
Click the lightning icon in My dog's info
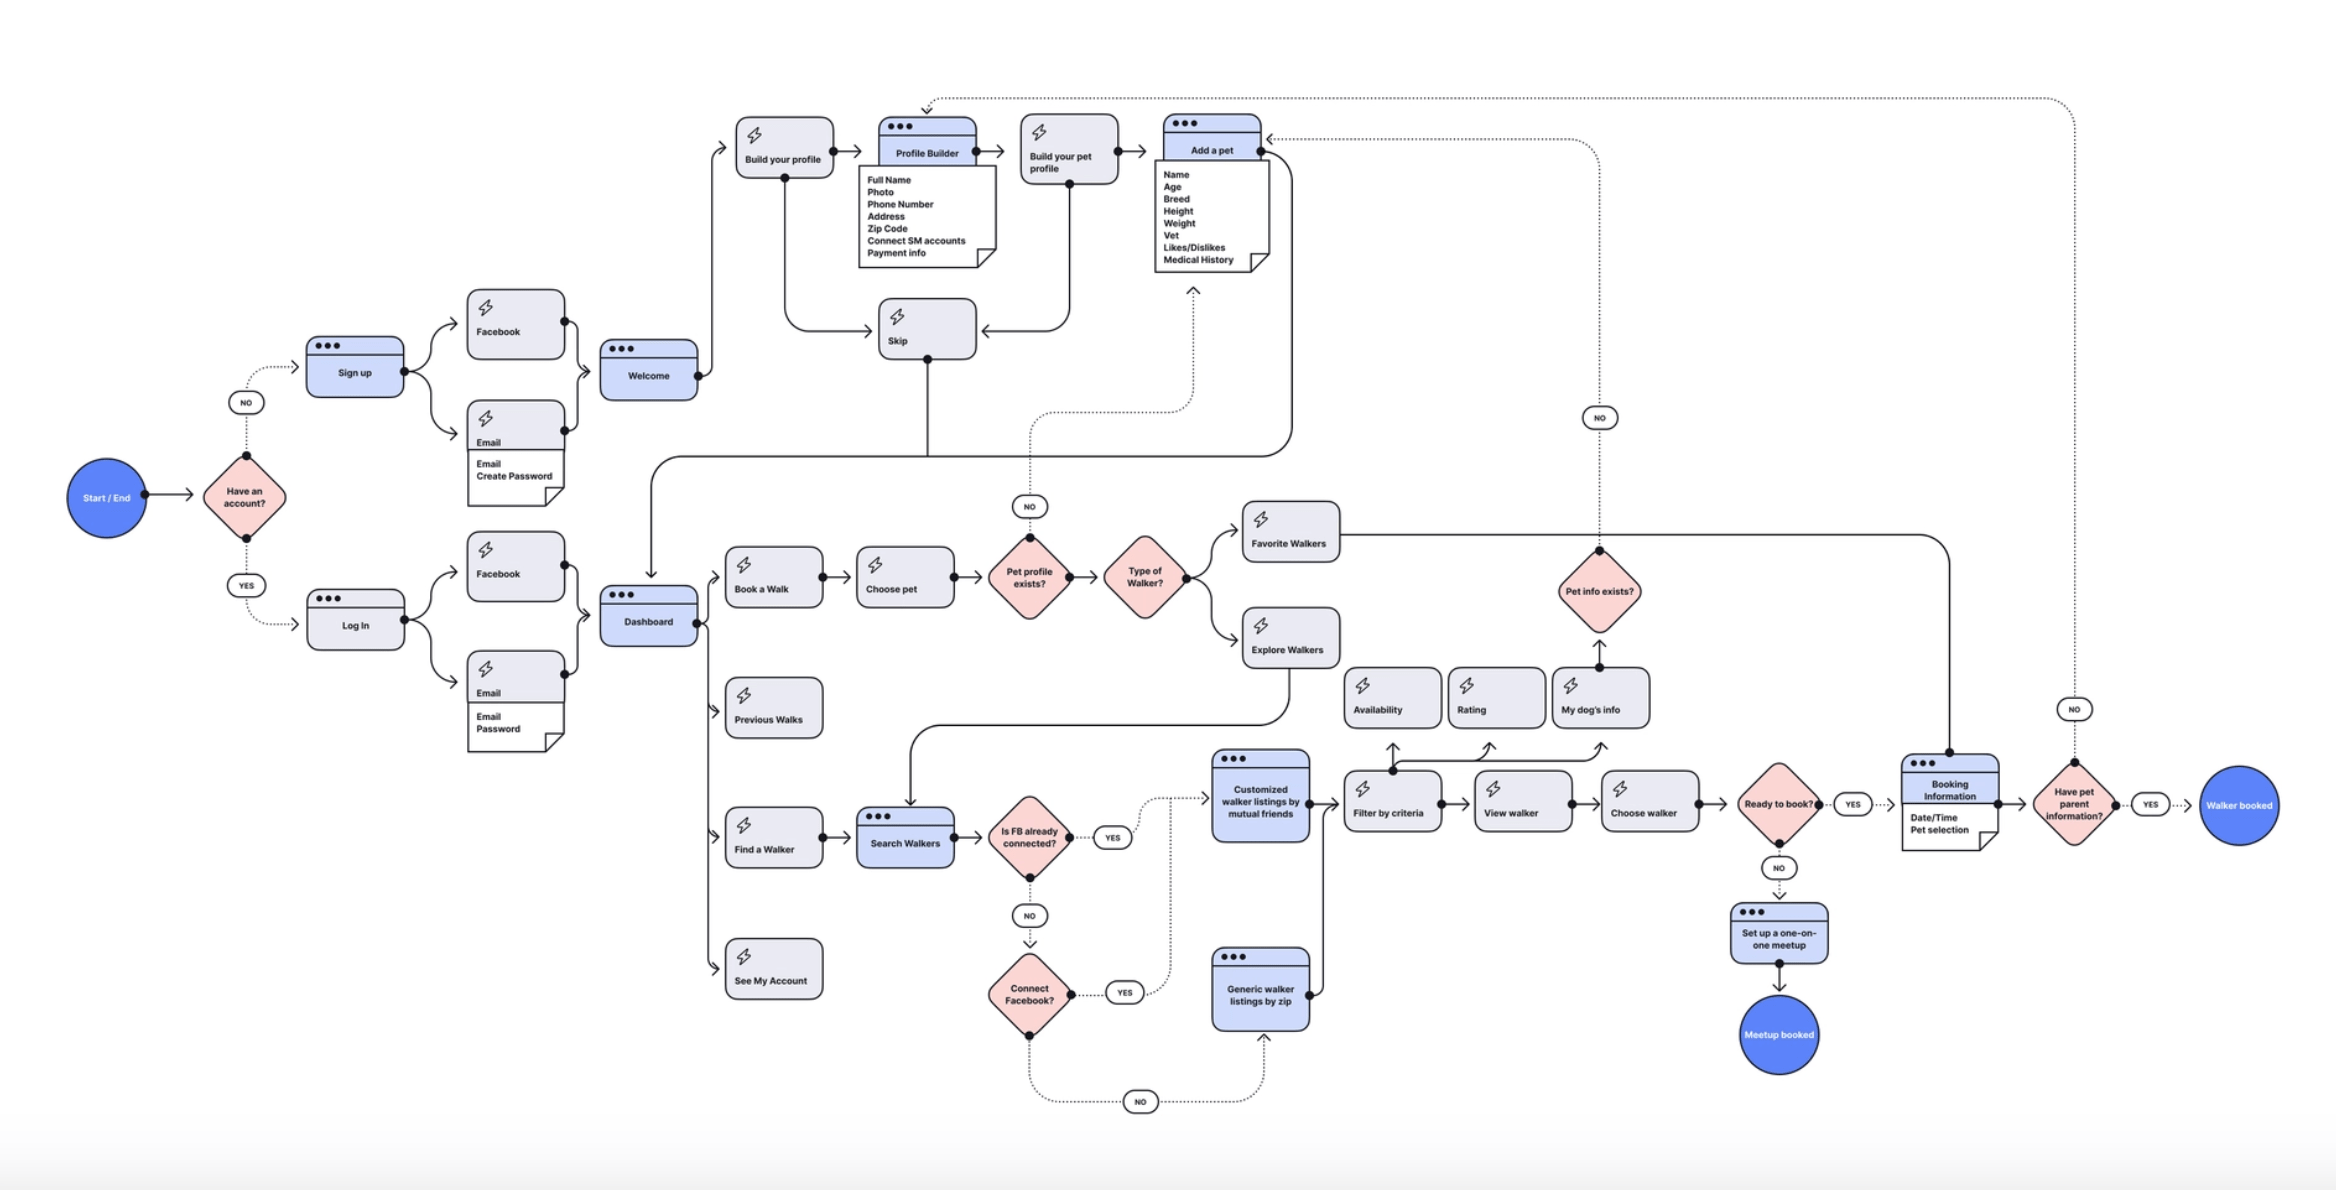[x=1571, y=686]
